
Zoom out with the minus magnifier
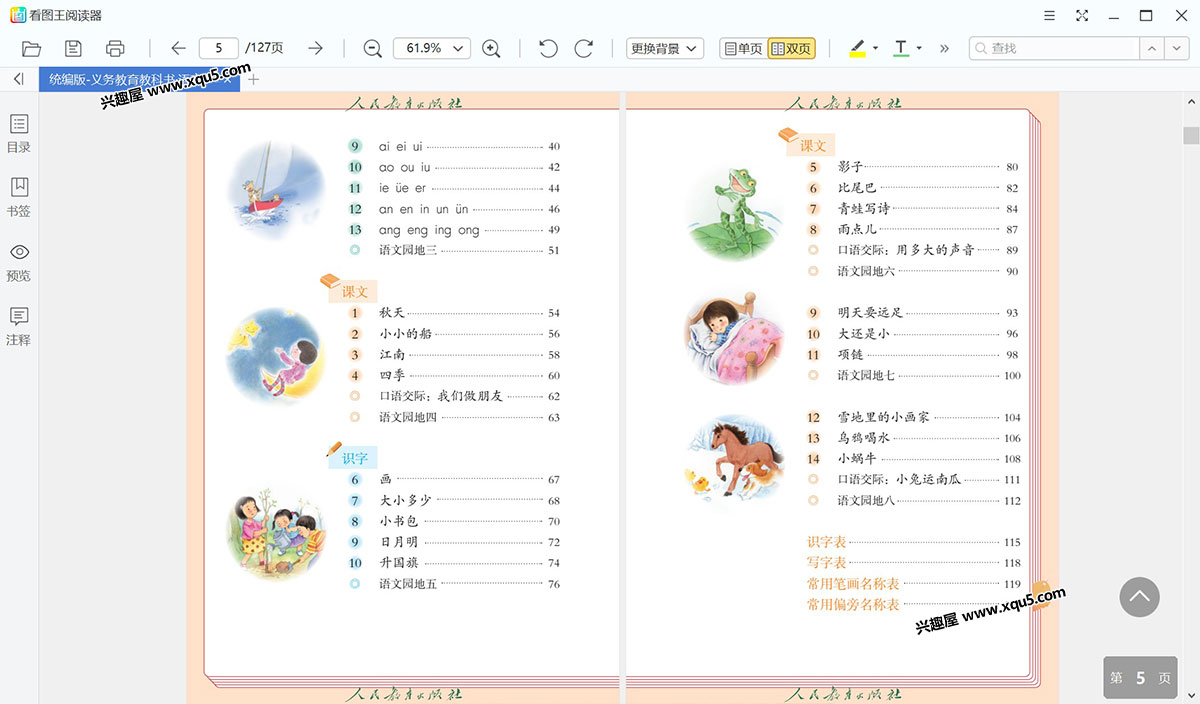pyautogui.click(x=372, y=48)
